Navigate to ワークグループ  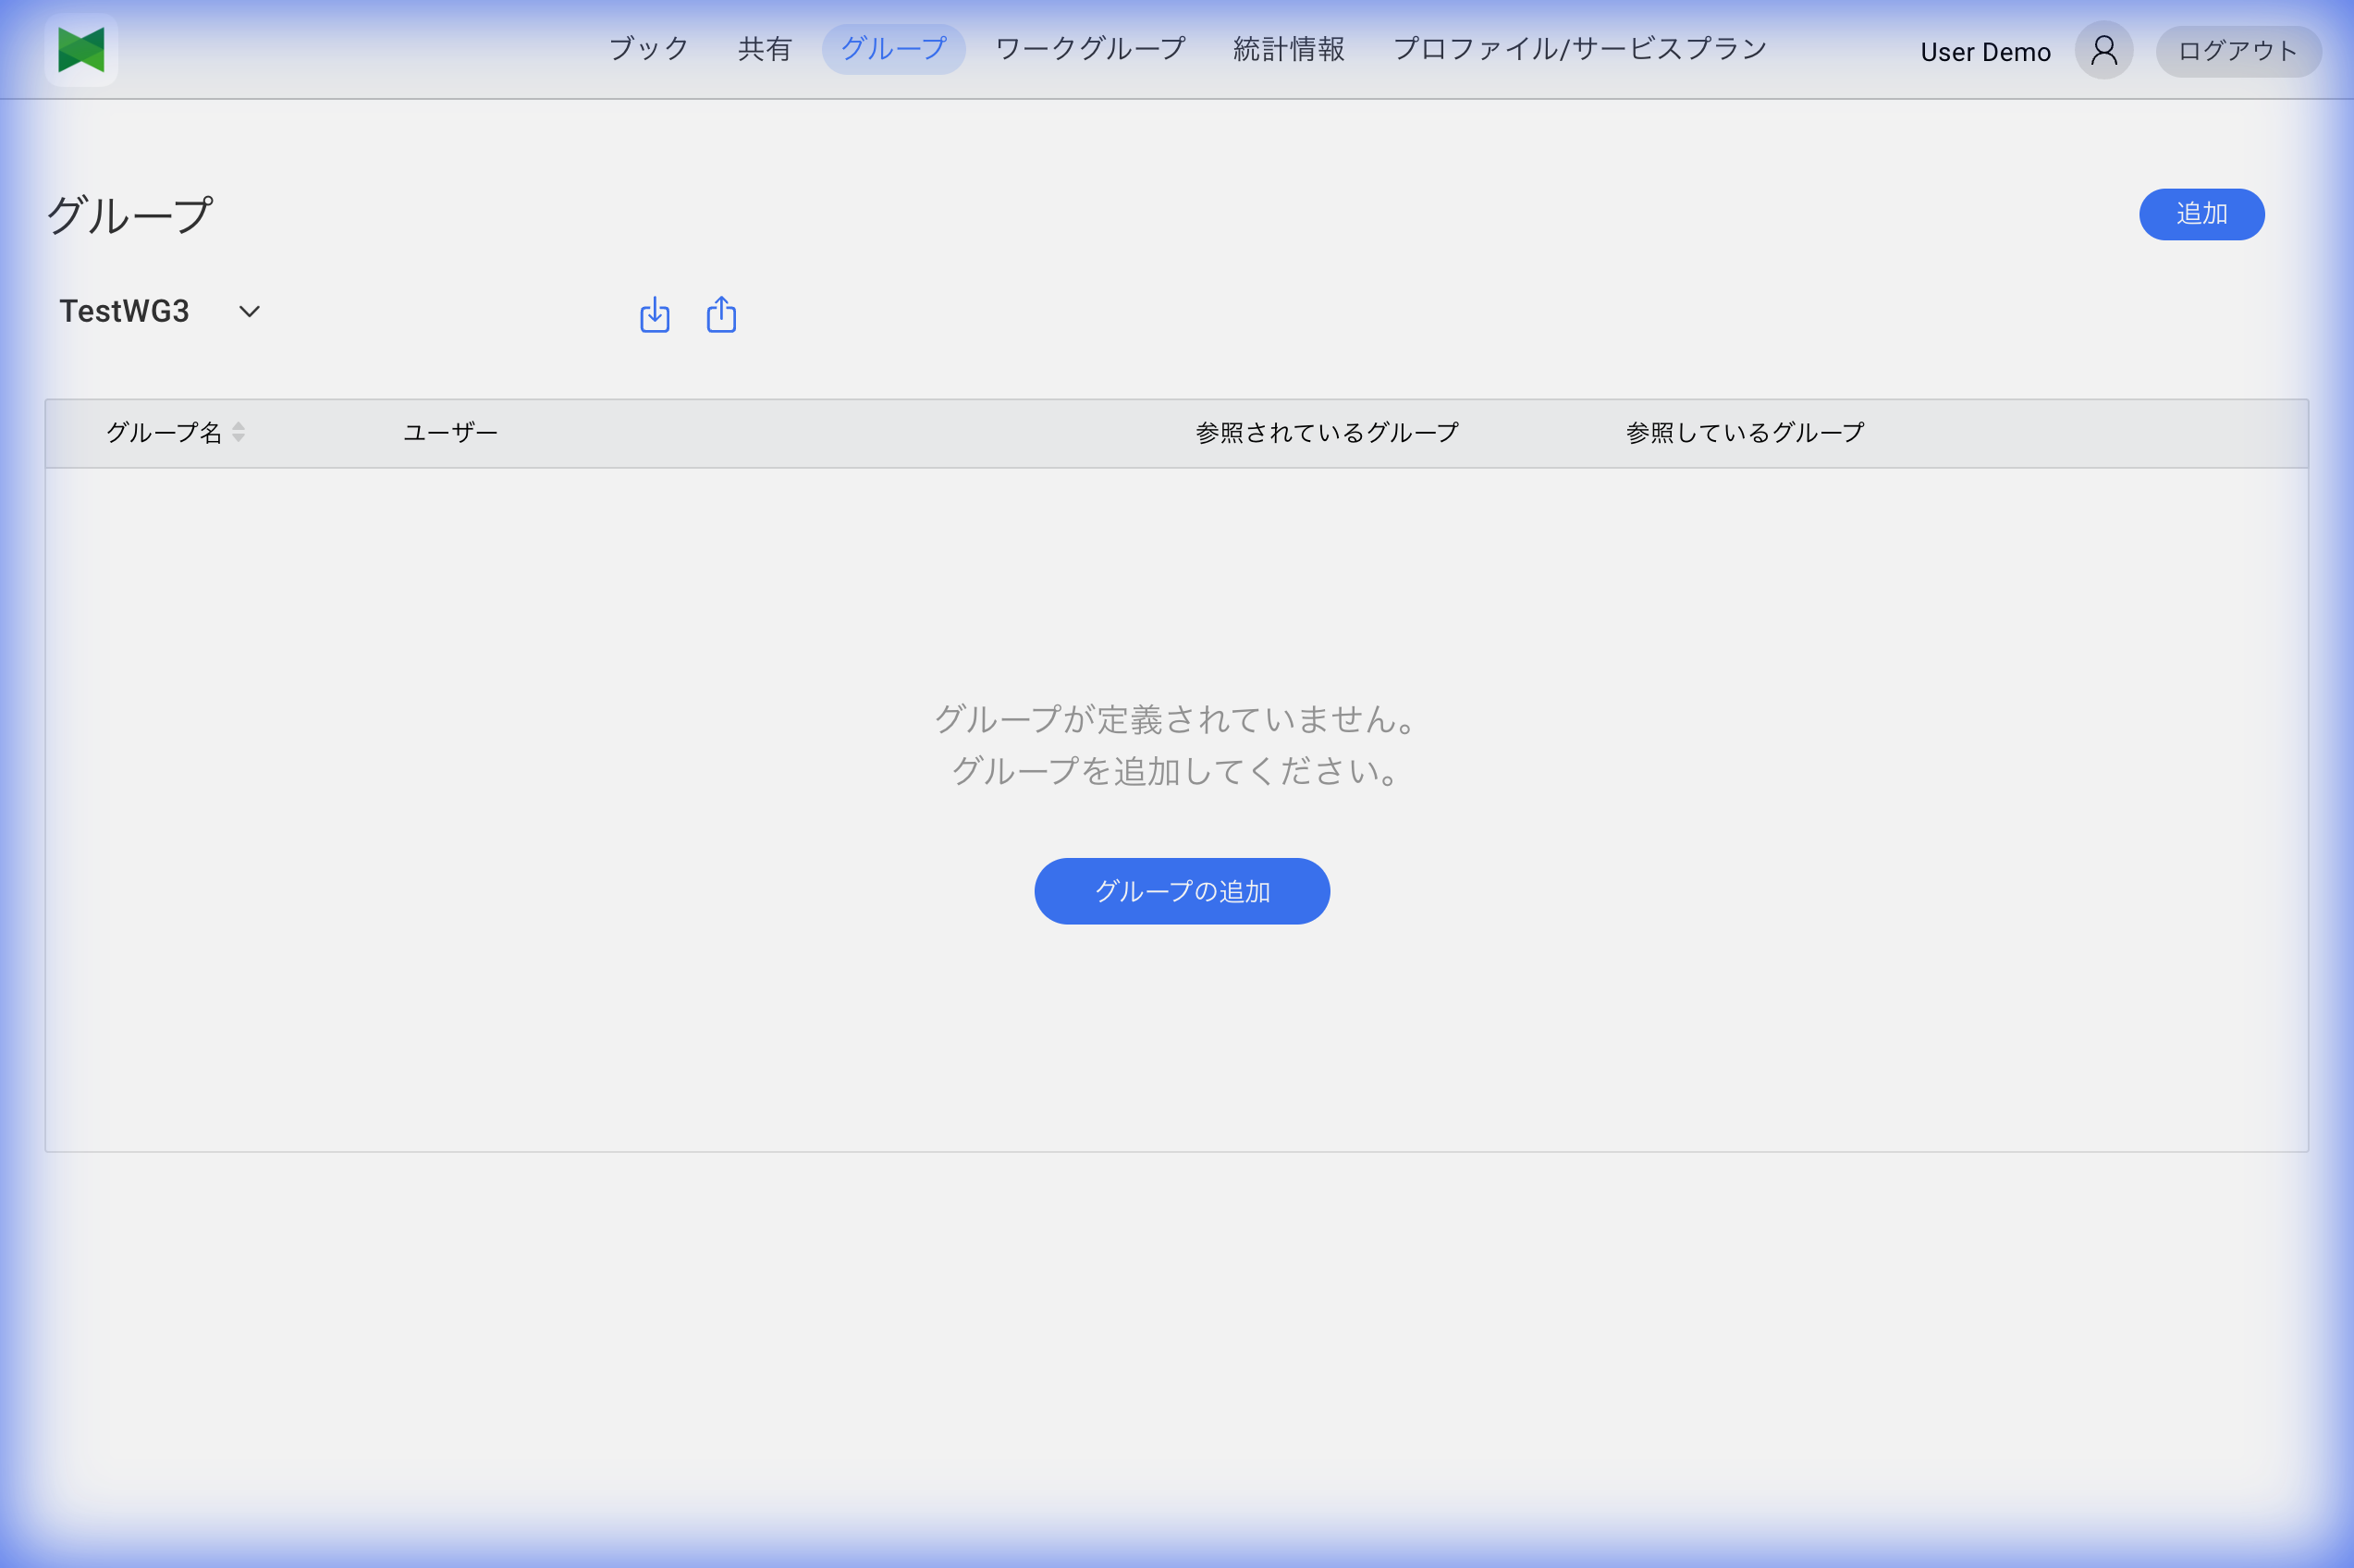tap(1088, 48)
